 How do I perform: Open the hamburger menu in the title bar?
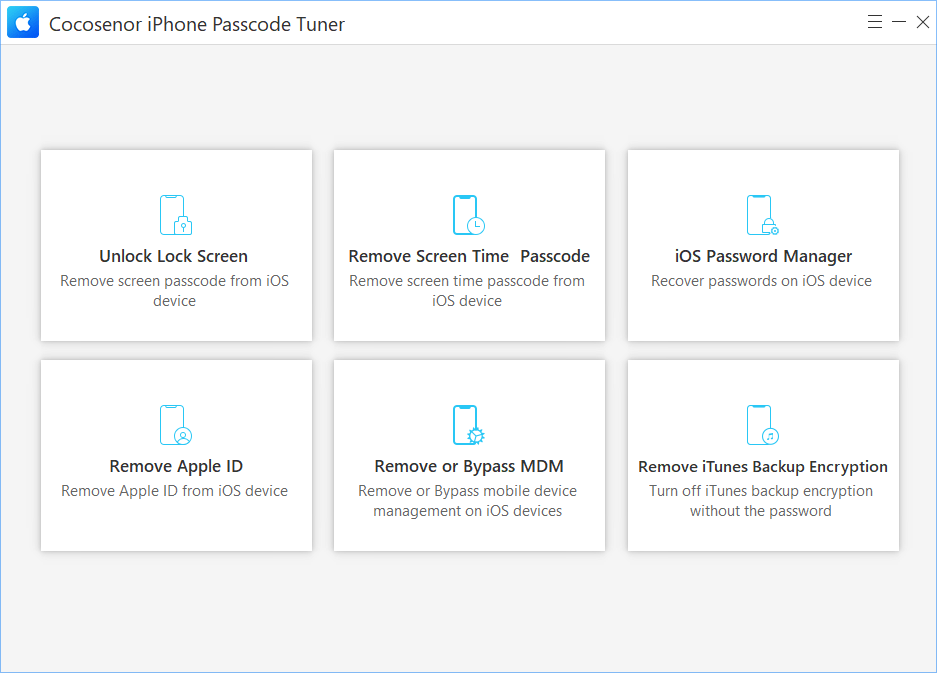click(875, 22)
